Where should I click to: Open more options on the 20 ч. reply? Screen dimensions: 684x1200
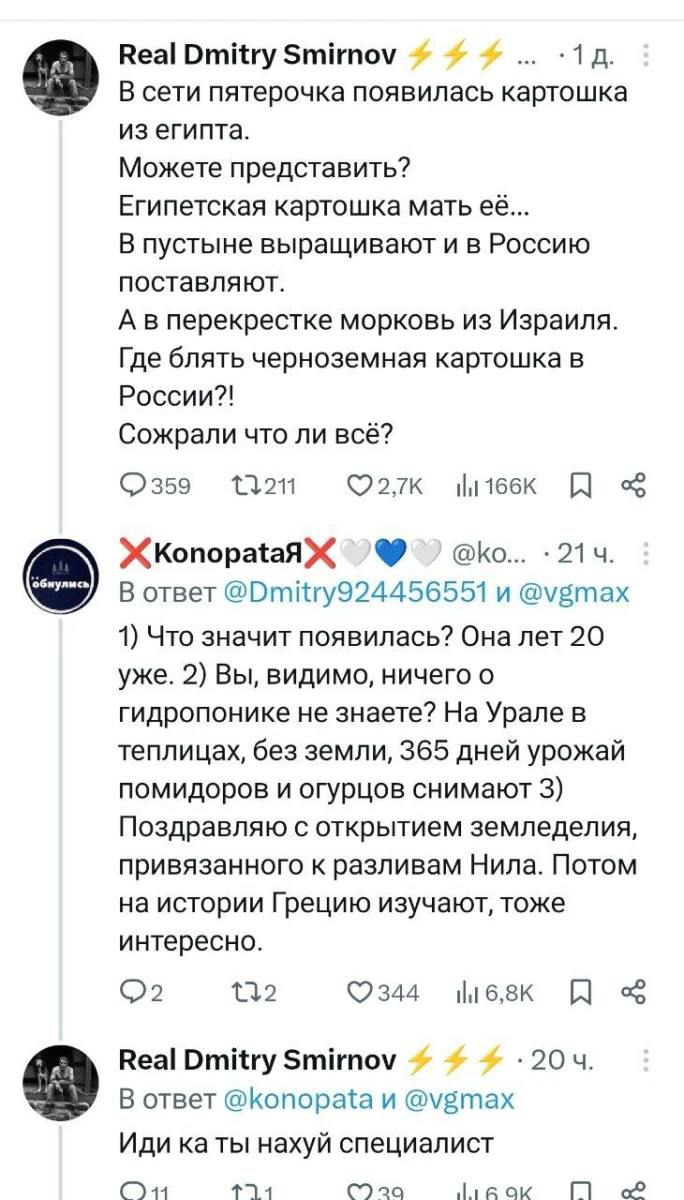pos(646,1060)
